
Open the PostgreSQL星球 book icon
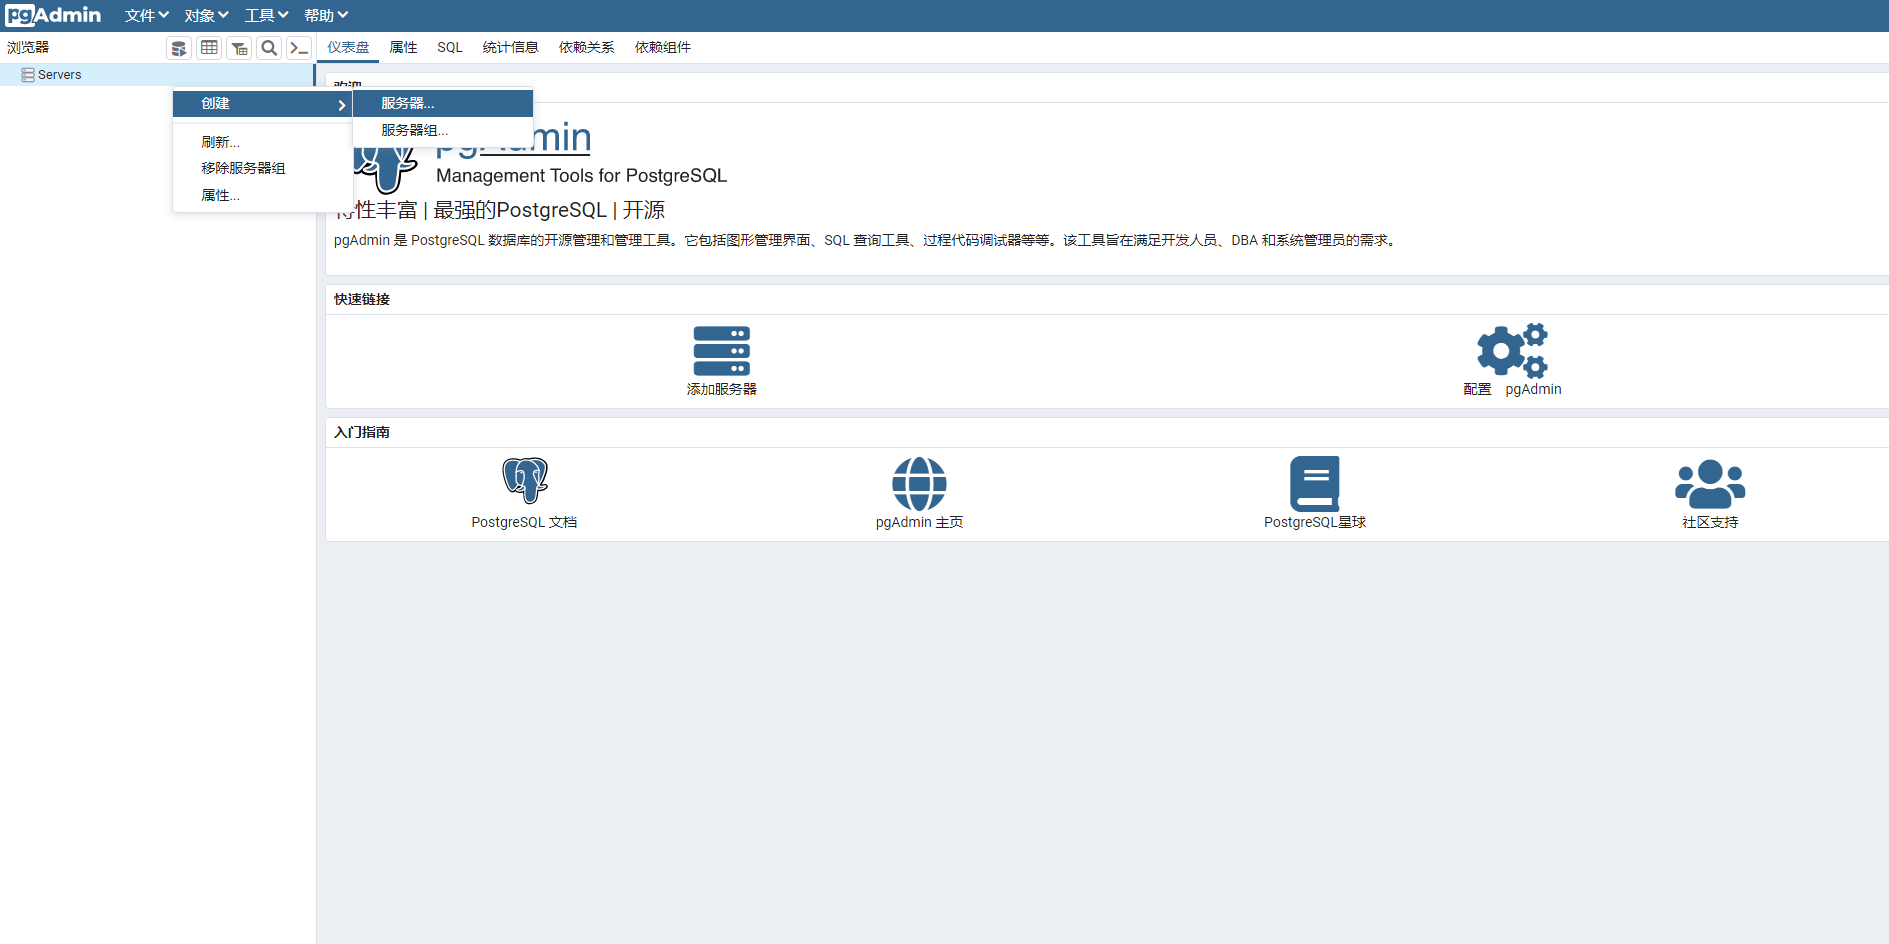coord(1314,484)
